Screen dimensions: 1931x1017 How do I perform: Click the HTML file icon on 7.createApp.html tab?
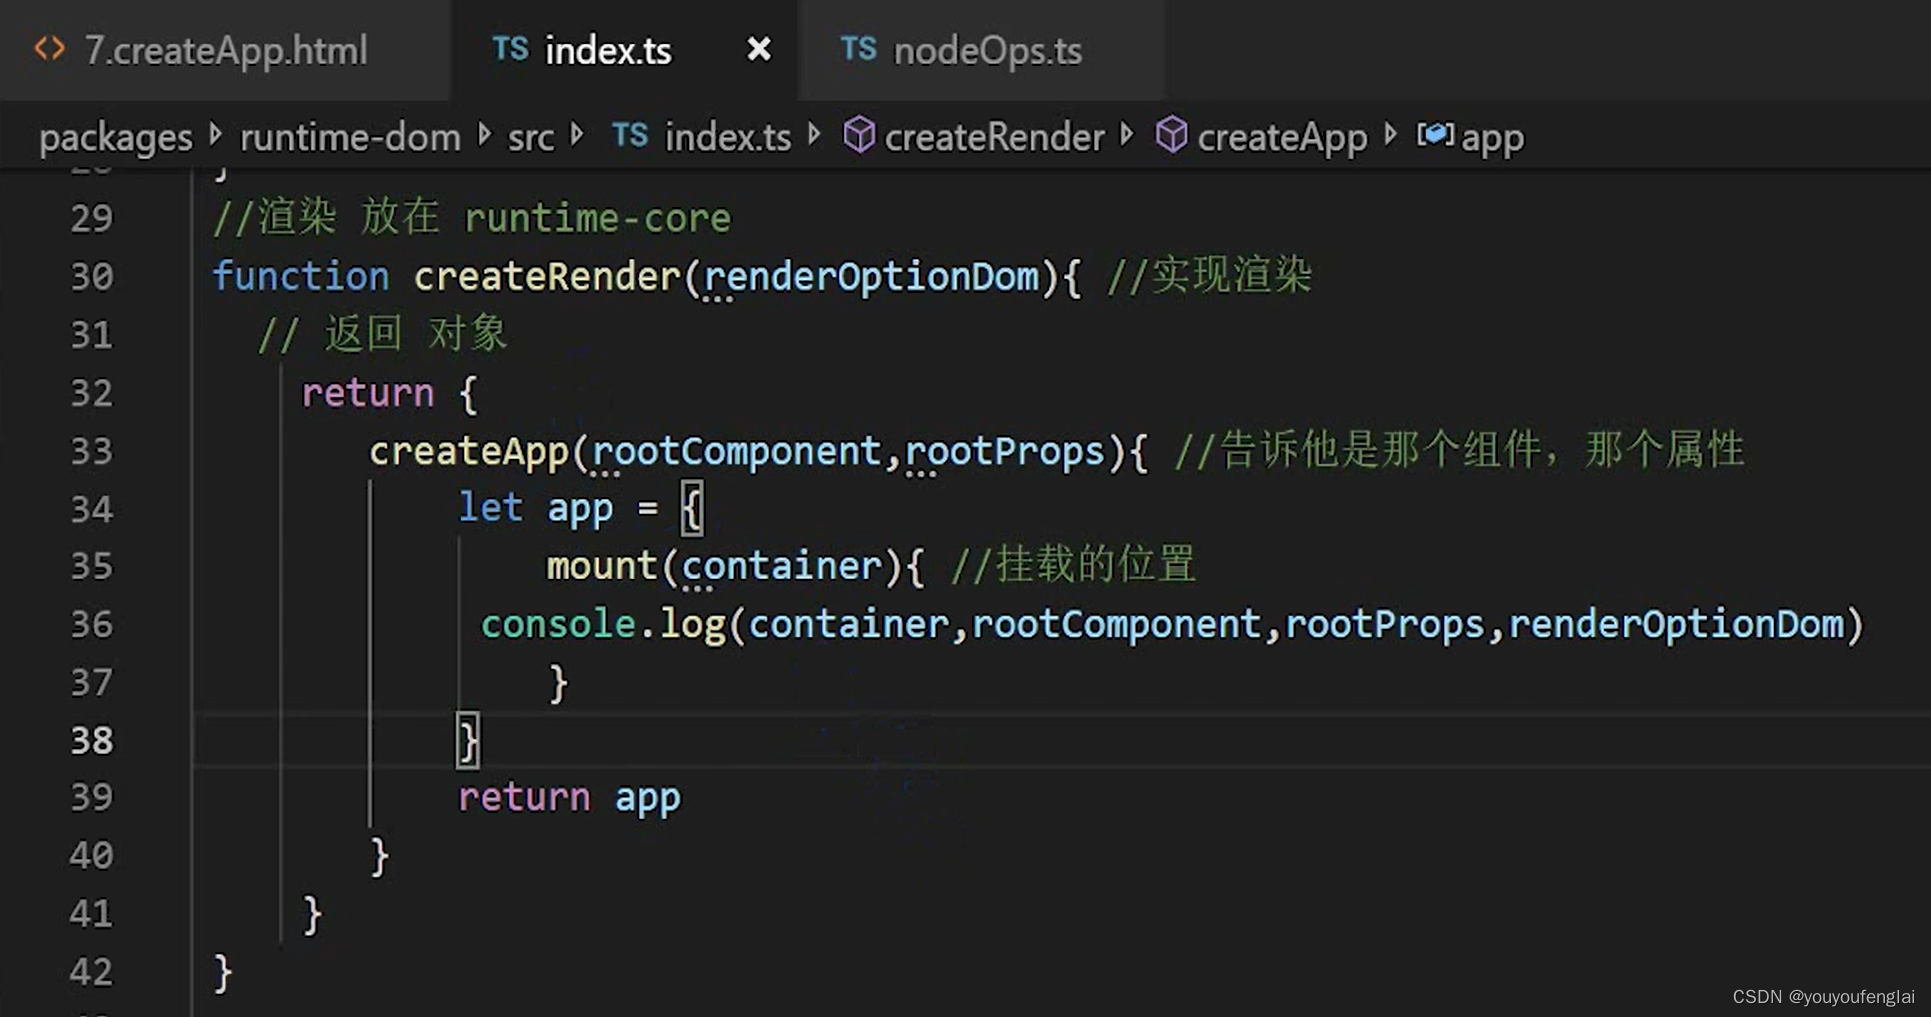point(49,49)
